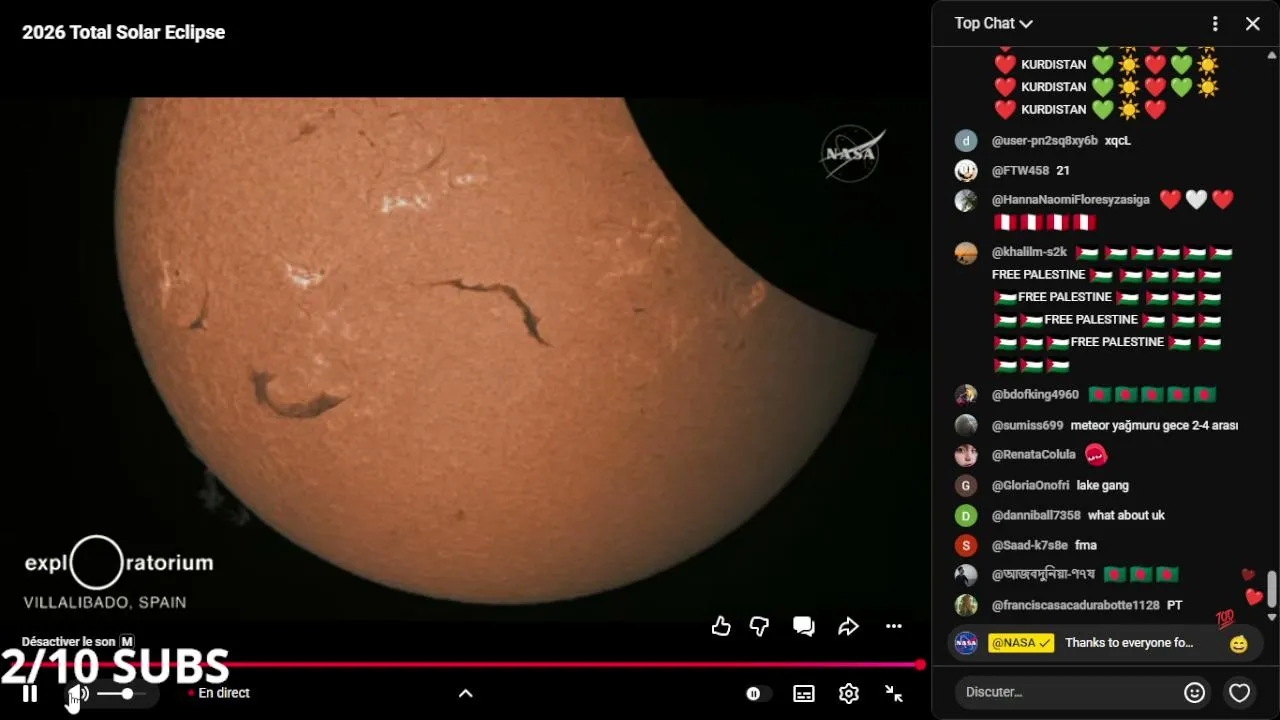Select message "what about uk"
1280x720 pixels.
pos(1126,515)
